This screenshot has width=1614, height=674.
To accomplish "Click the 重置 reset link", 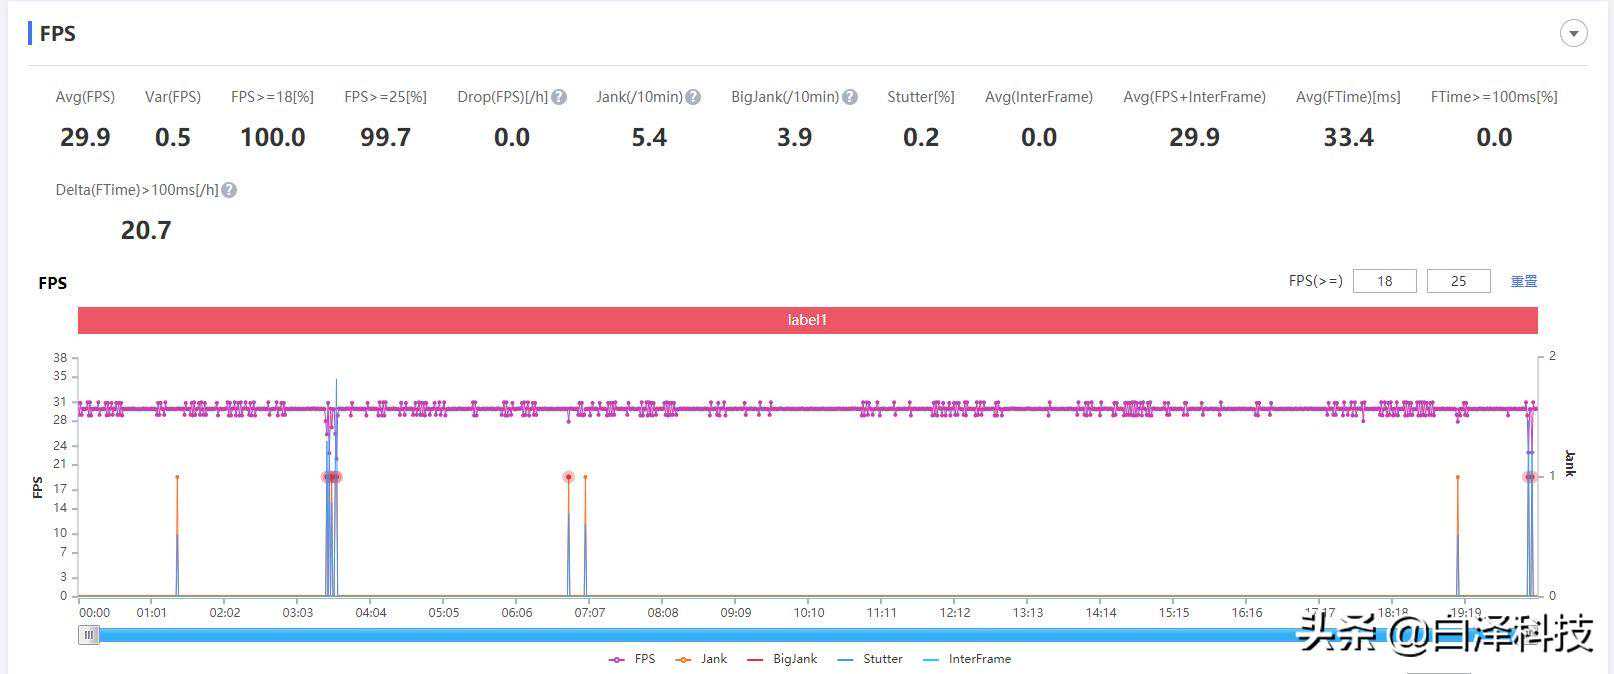I will click(x=1523, y=281).
